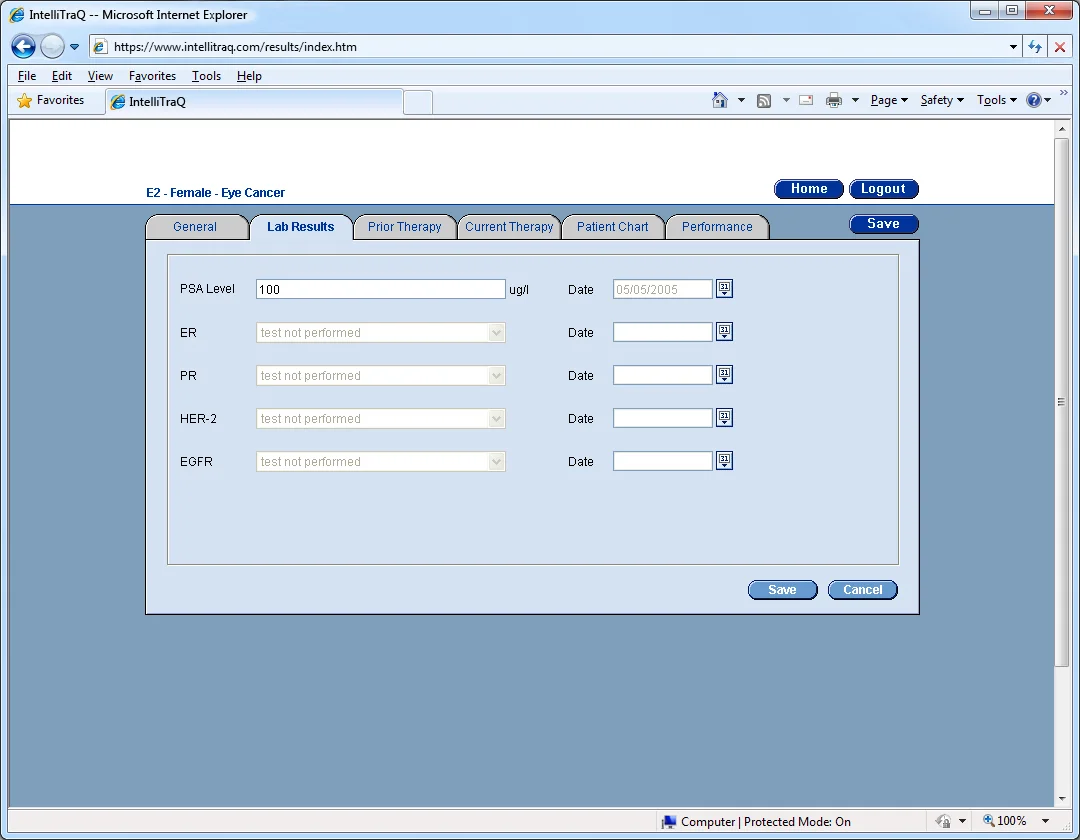Open the View menu
Viewport: 1080px width, 840px height.
point(100,76)
